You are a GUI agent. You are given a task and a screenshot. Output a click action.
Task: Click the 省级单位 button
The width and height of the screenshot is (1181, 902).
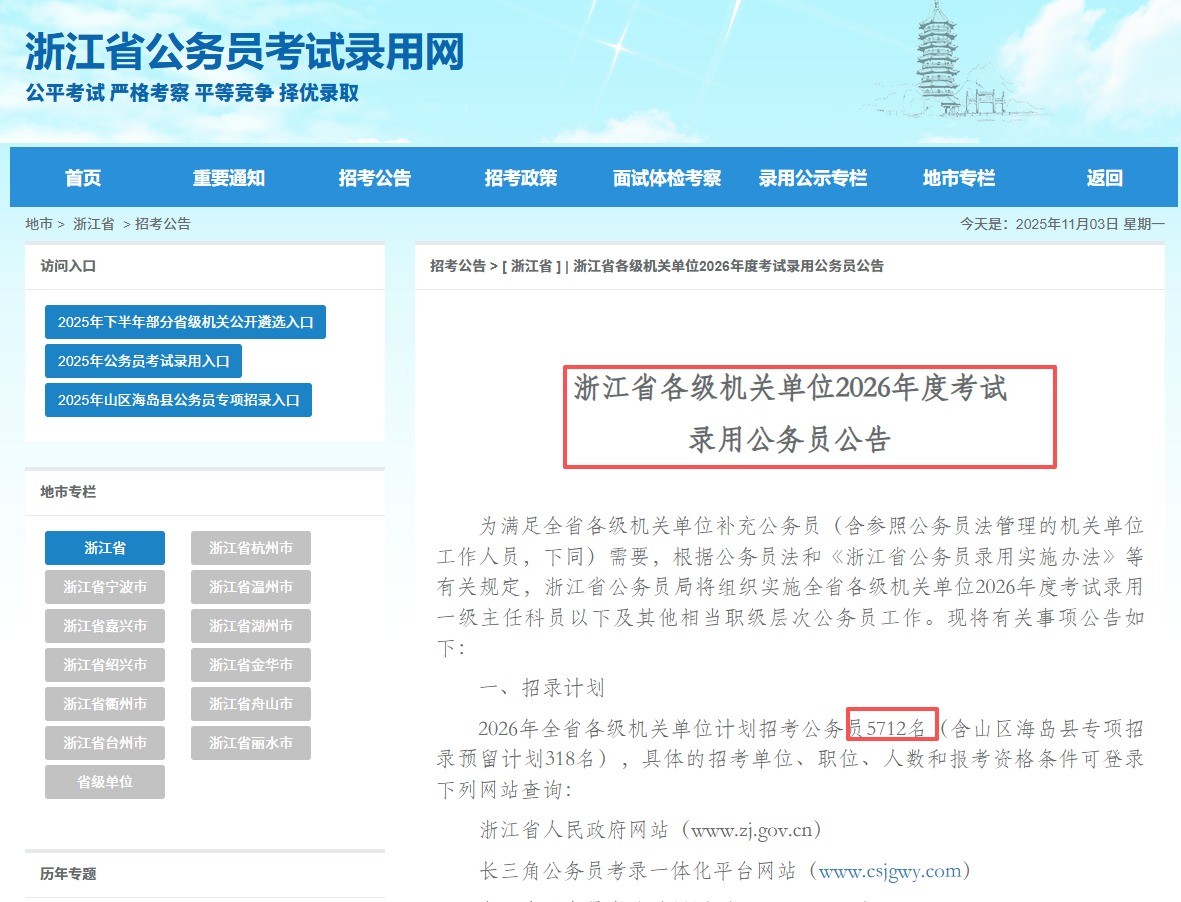click(x=105, y=782)
